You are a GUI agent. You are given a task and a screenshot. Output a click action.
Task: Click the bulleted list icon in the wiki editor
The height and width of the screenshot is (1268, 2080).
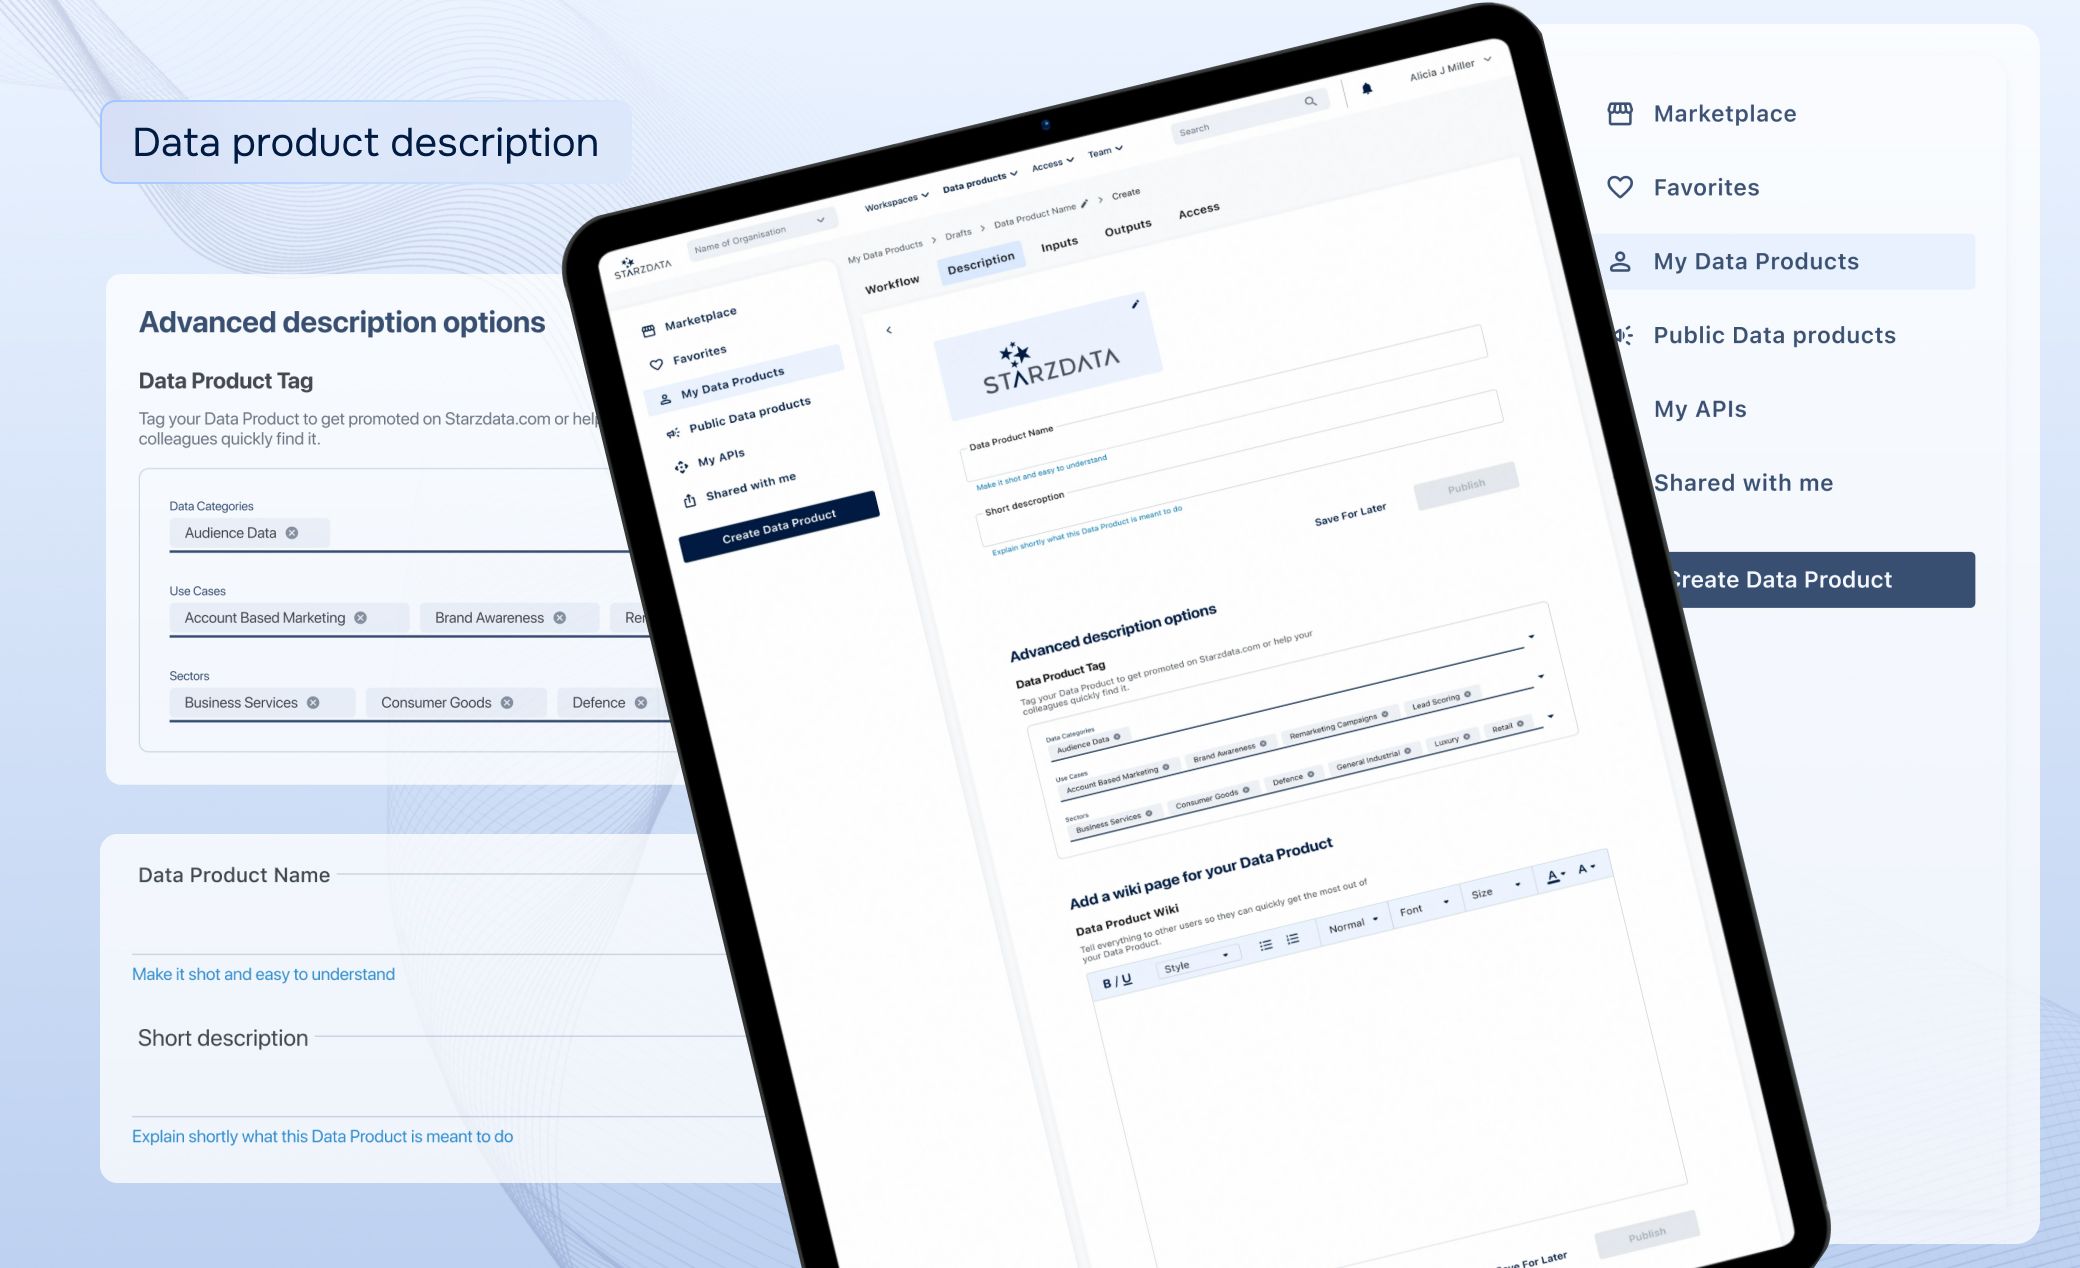pos(1266,945)
